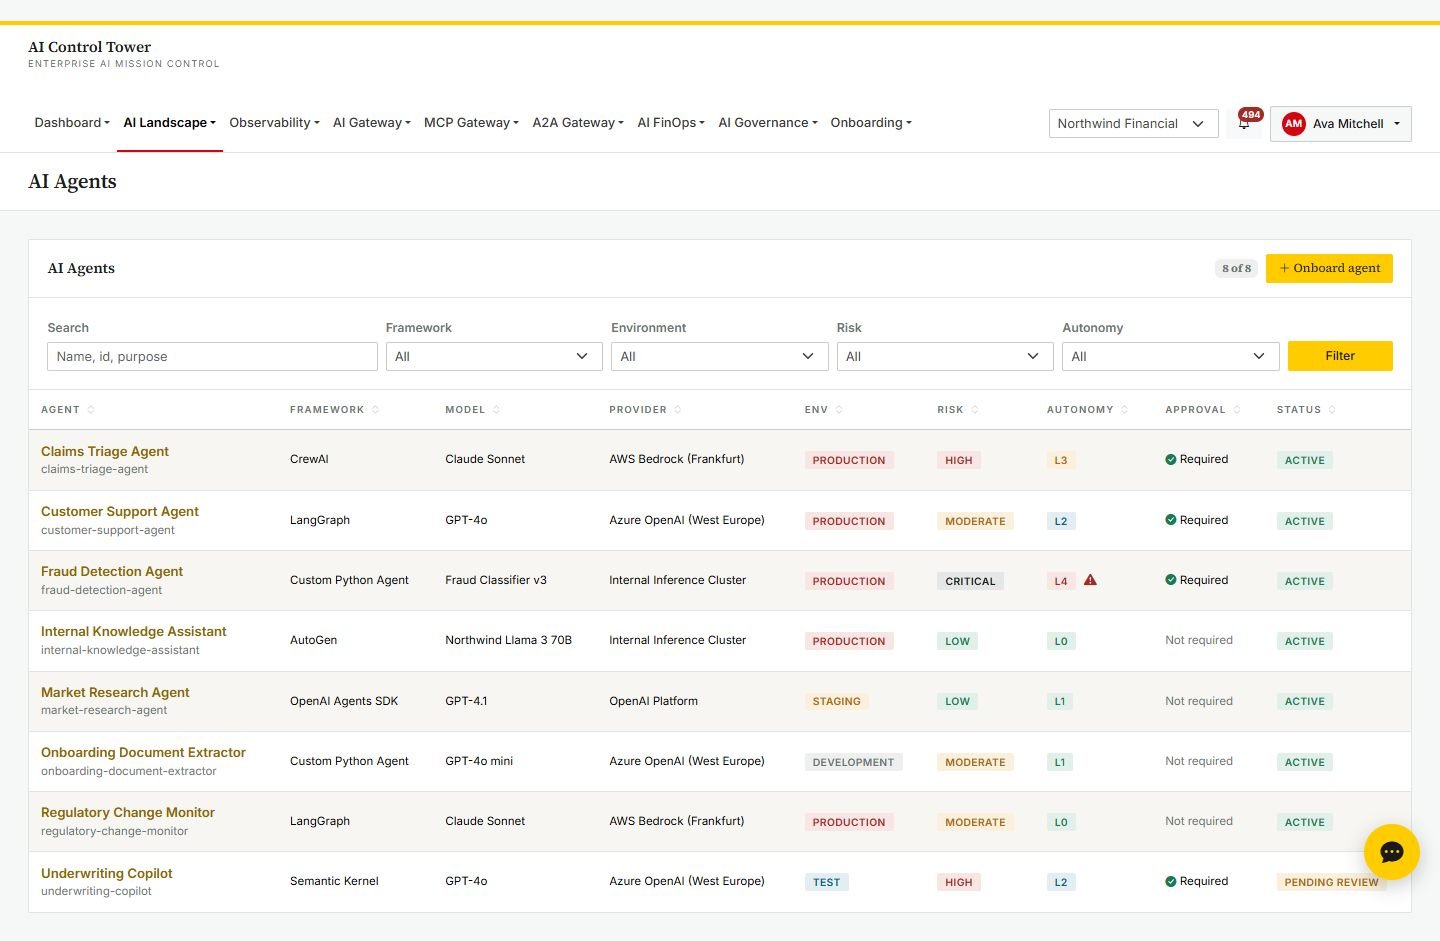This screenshot has height=941, width=1440.
Task: Click the CRITICAL risk badge
Action: click(x=970, y=581)
